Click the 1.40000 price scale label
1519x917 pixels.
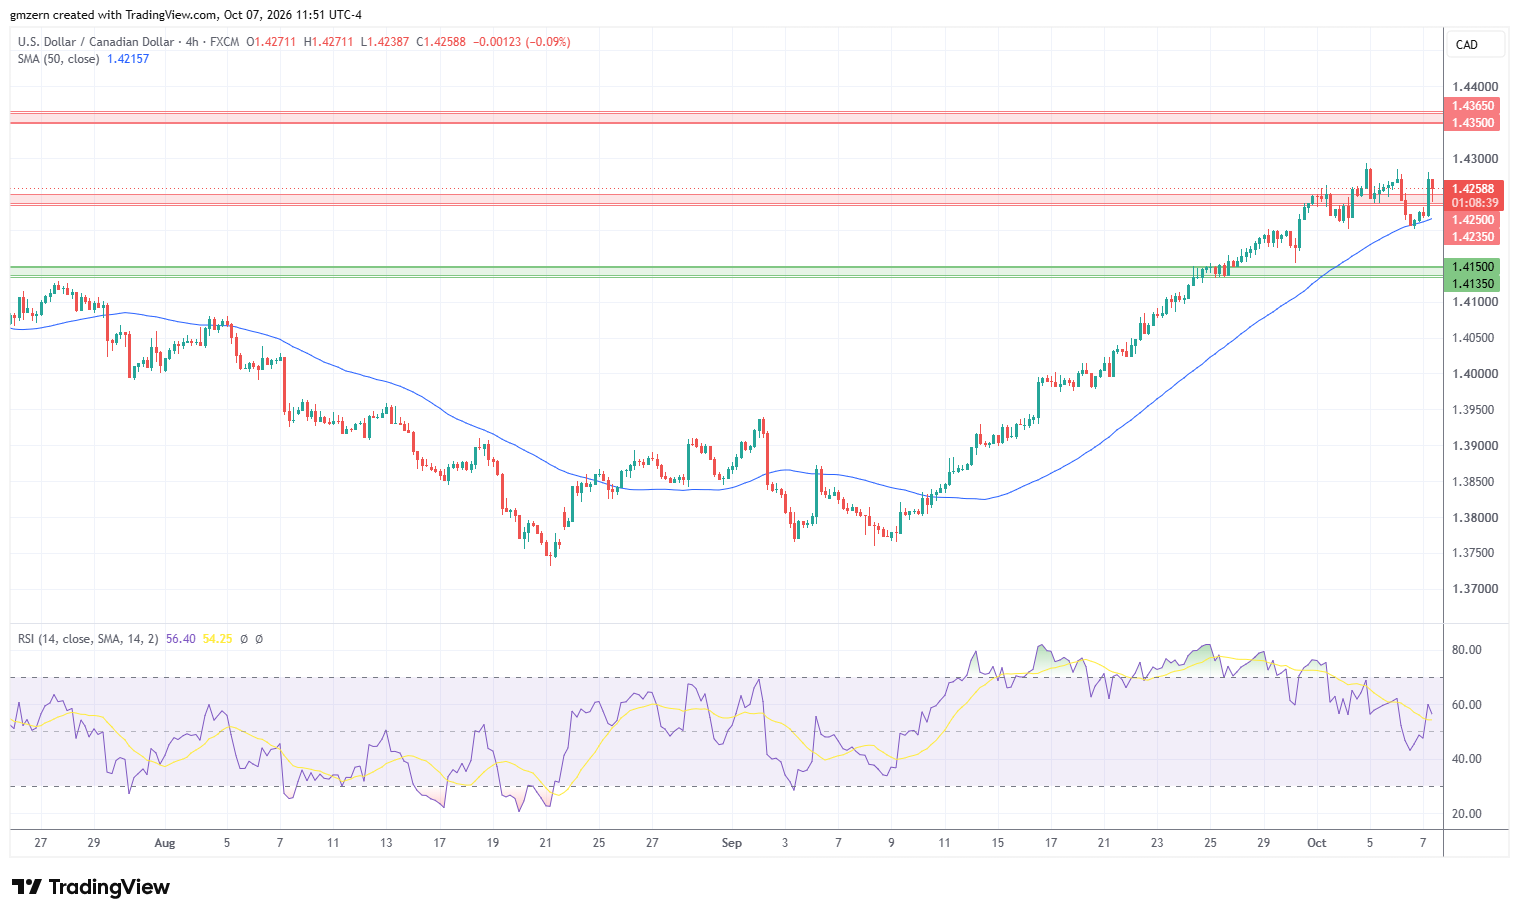pos(1475,374)
